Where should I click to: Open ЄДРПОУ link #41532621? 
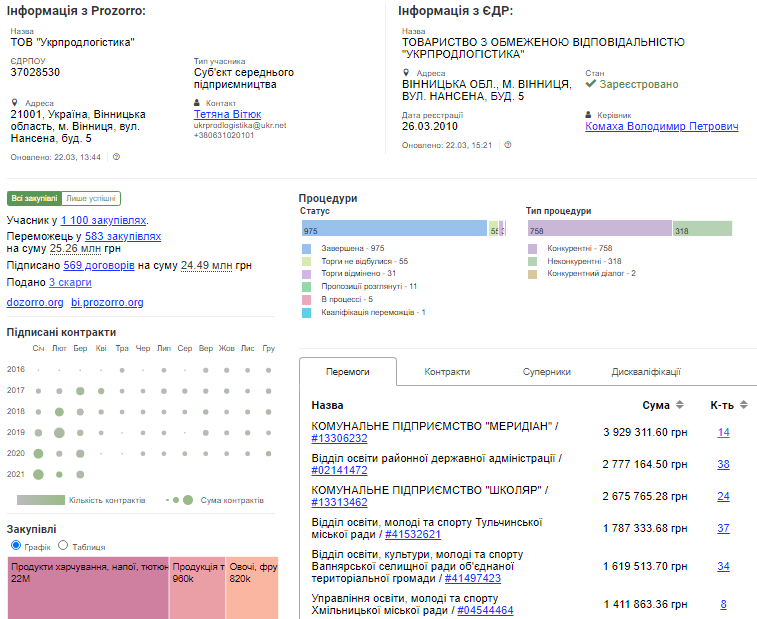pos(413,535)
